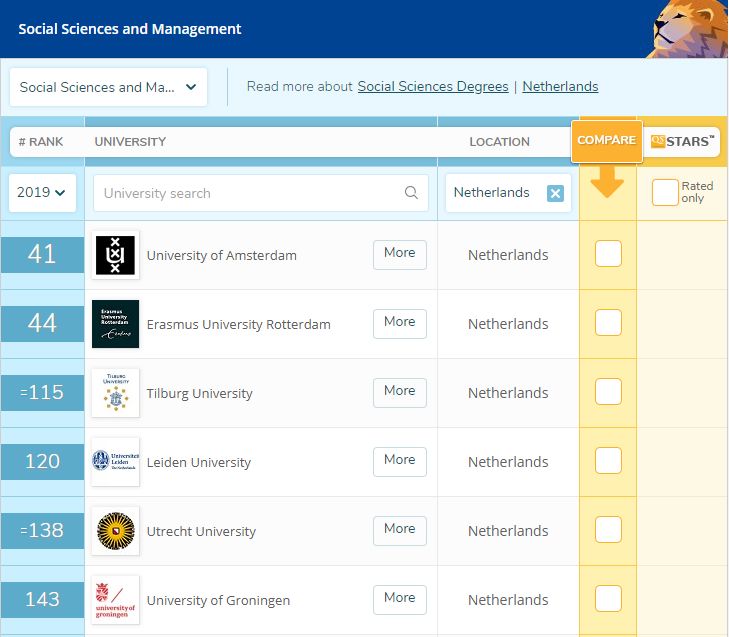The height and width of the screenshot is (637, 729).
Task: Click rank number 143
Action: 42,599
